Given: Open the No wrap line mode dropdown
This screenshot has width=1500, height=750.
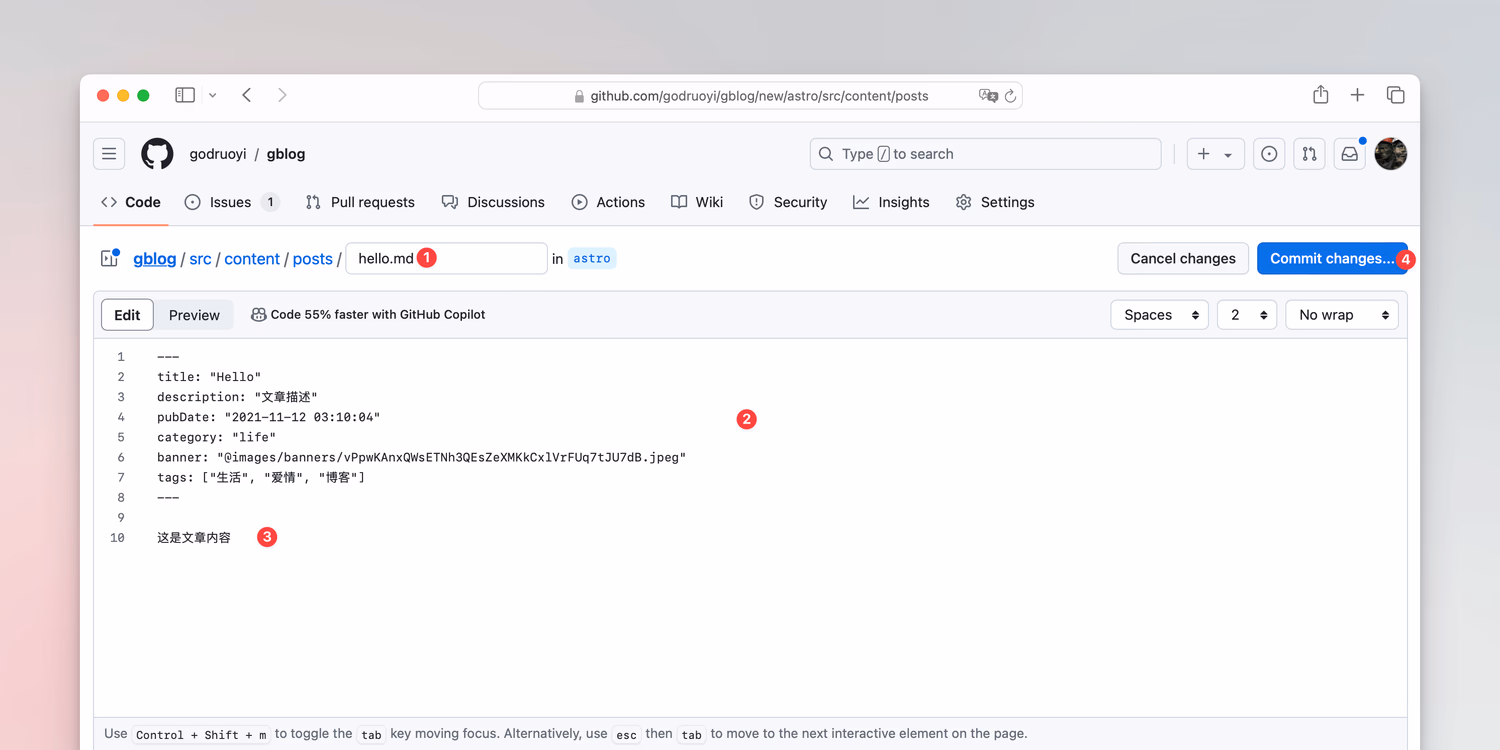Looking at the screenshot, I should pyautogui.click(x=1342, y=314).
